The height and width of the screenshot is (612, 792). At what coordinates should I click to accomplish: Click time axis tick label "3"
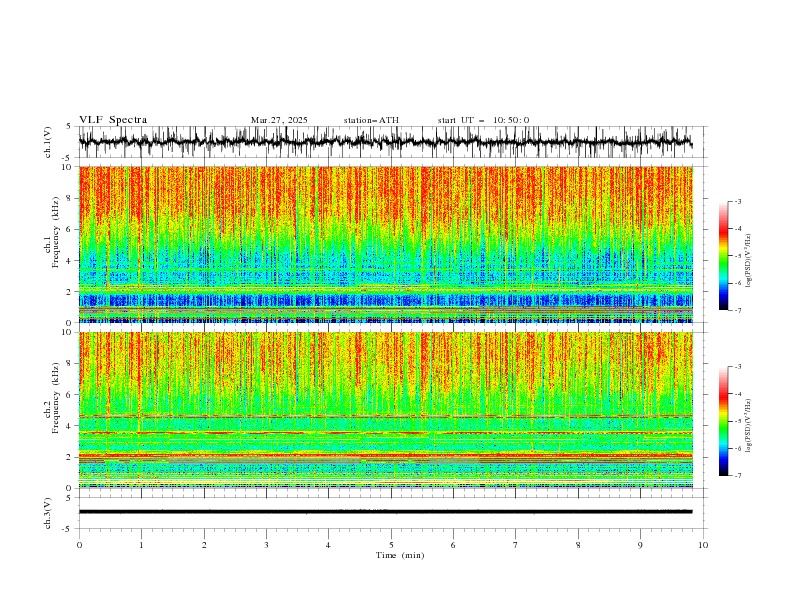pos(266,545)
